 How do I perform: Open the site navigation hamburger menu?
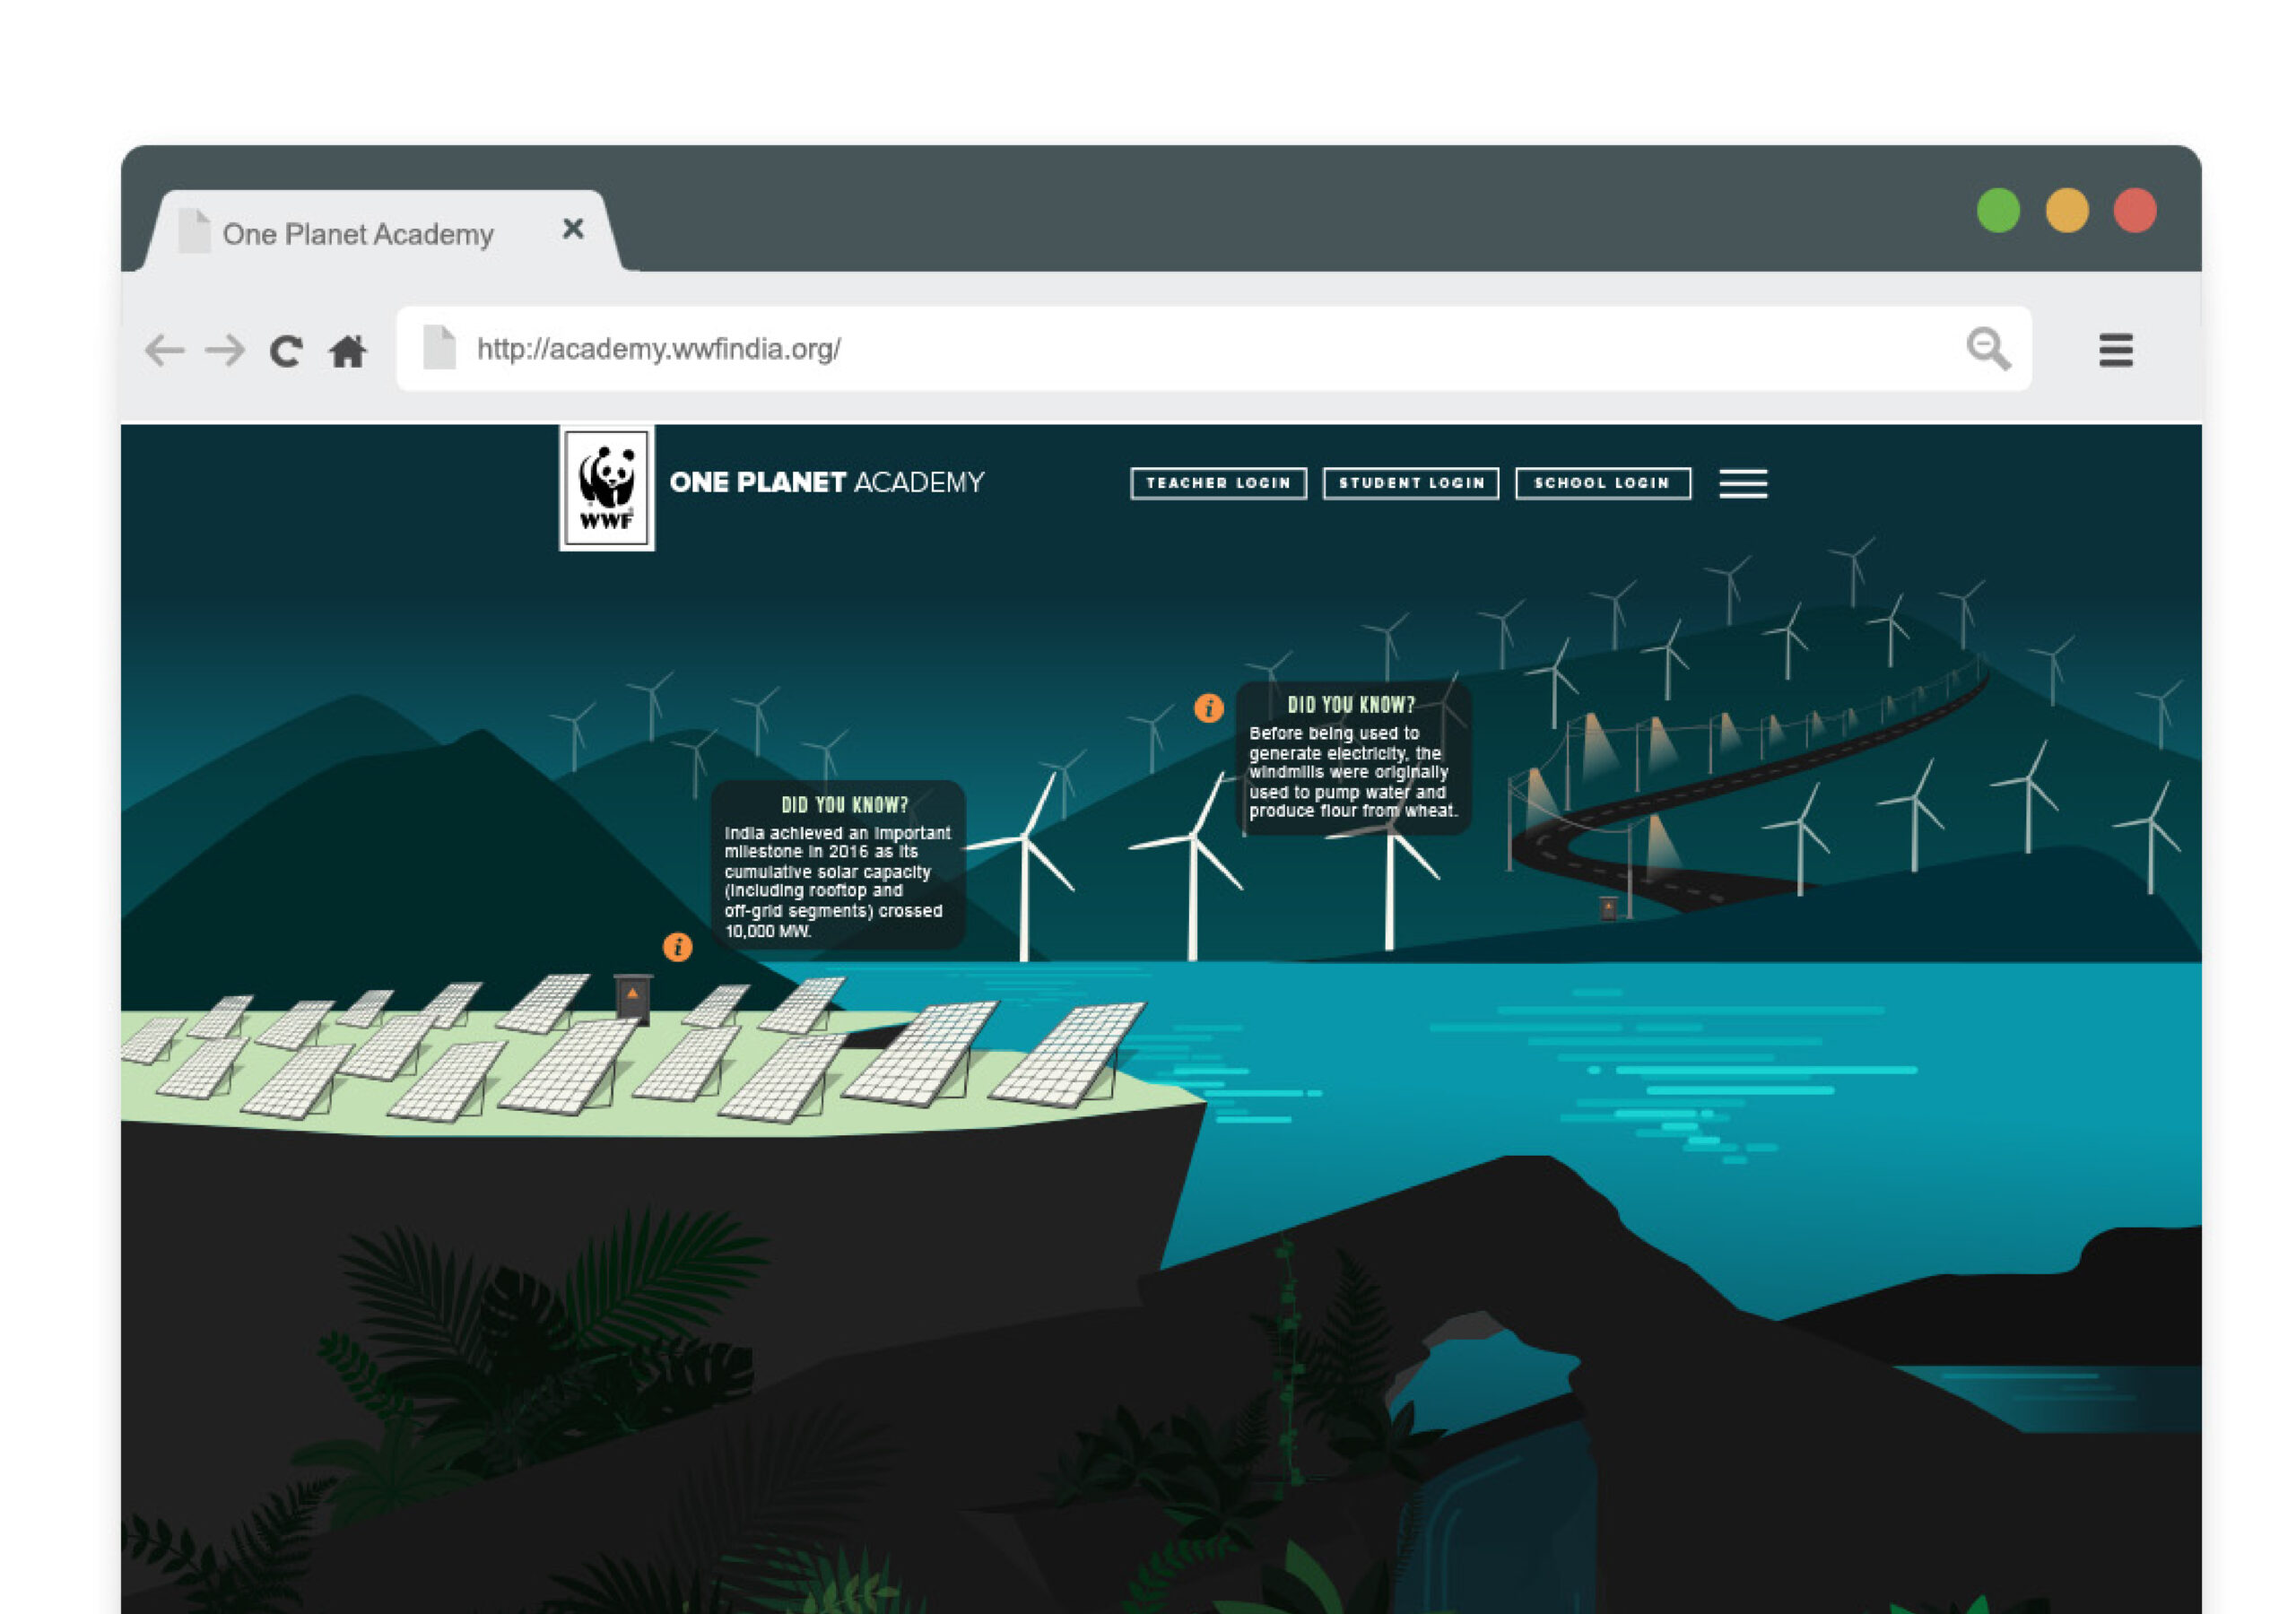[1743, 483]
